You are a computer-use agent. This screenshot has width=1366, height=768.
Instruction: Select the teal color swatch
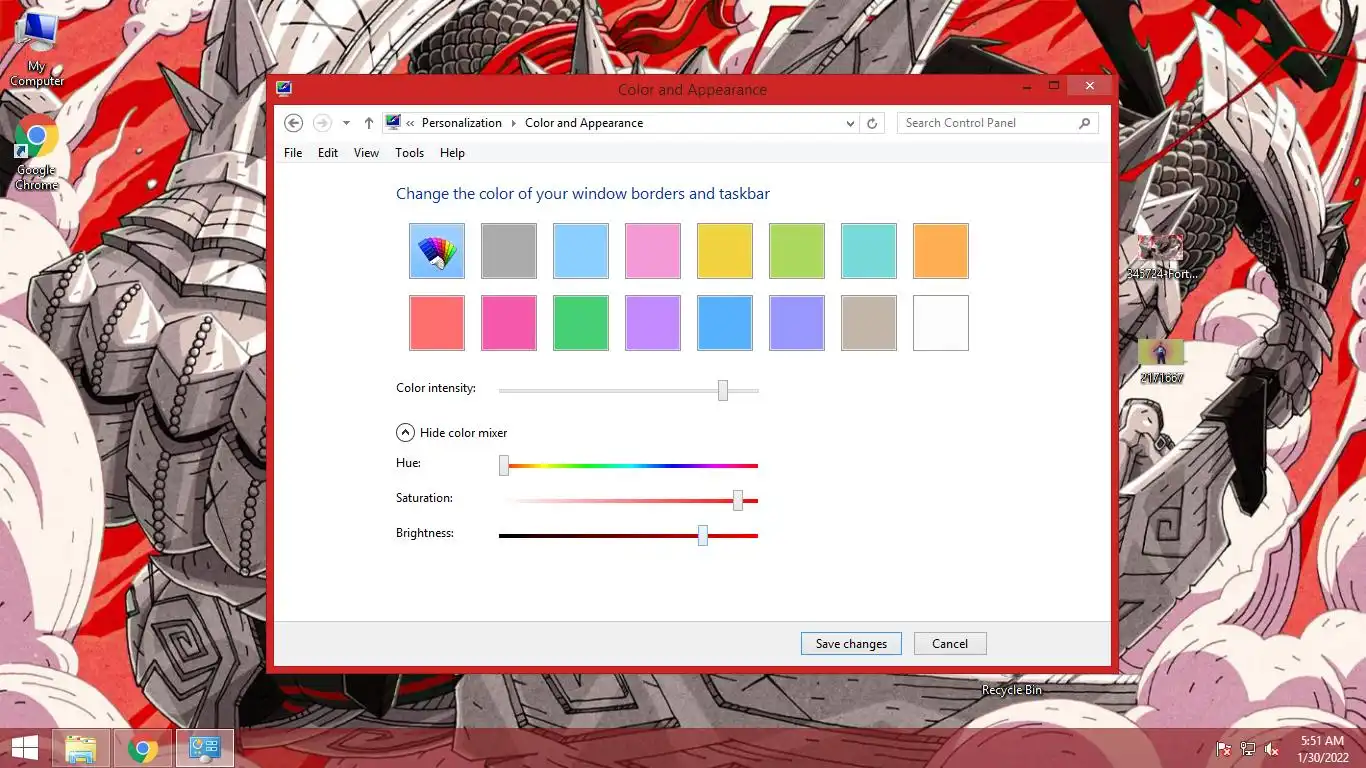click(x=869, y=251)
